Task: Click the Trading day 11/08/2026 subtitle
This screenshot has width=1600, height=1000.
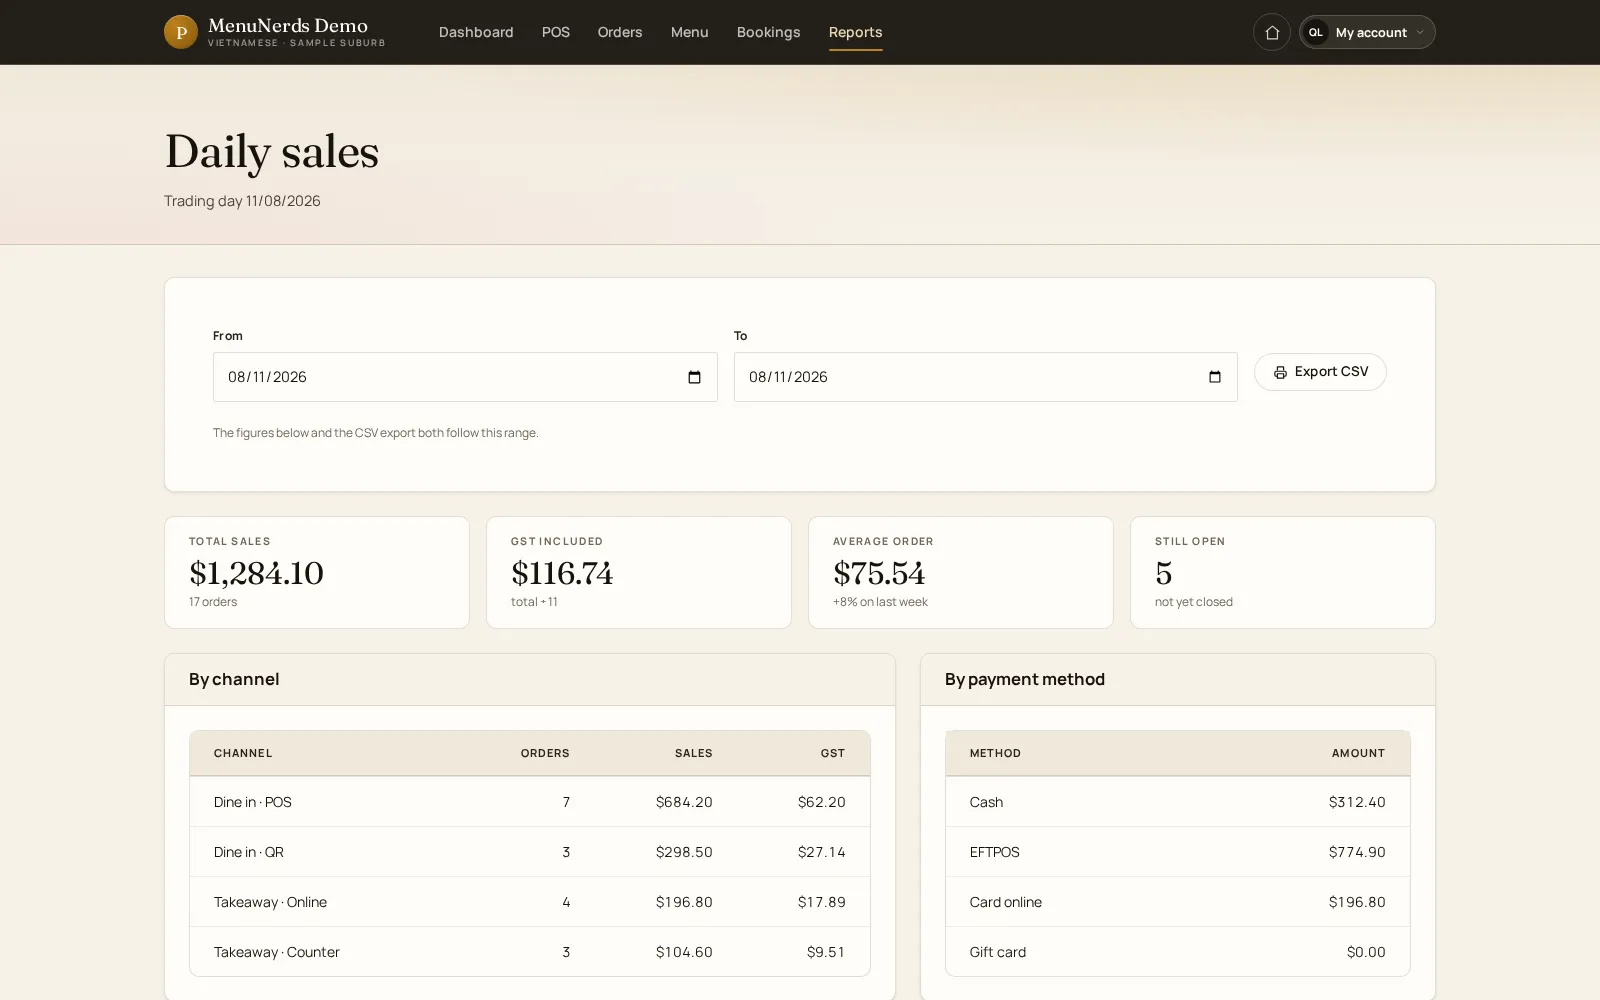Action: tap(242, 201)
